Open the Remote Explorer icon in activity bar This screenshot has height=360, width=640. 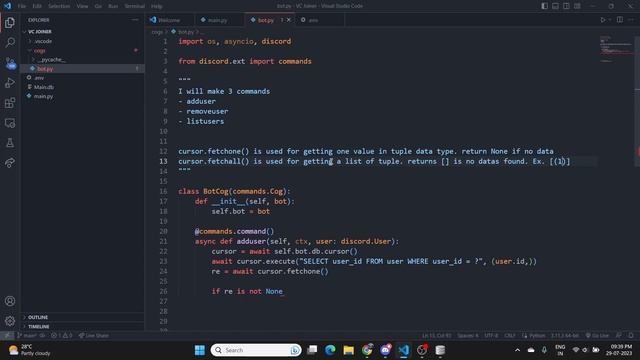(10, 123)
